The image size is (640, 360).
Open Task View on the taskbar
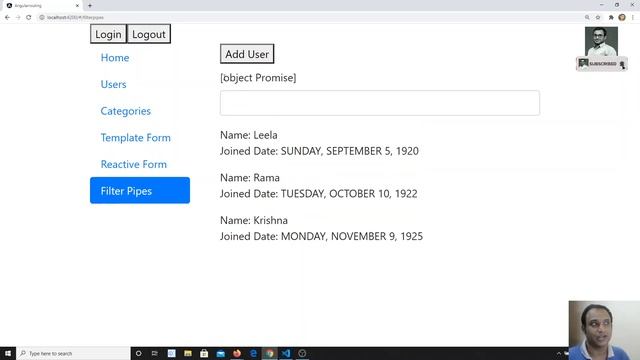point(155,353)
